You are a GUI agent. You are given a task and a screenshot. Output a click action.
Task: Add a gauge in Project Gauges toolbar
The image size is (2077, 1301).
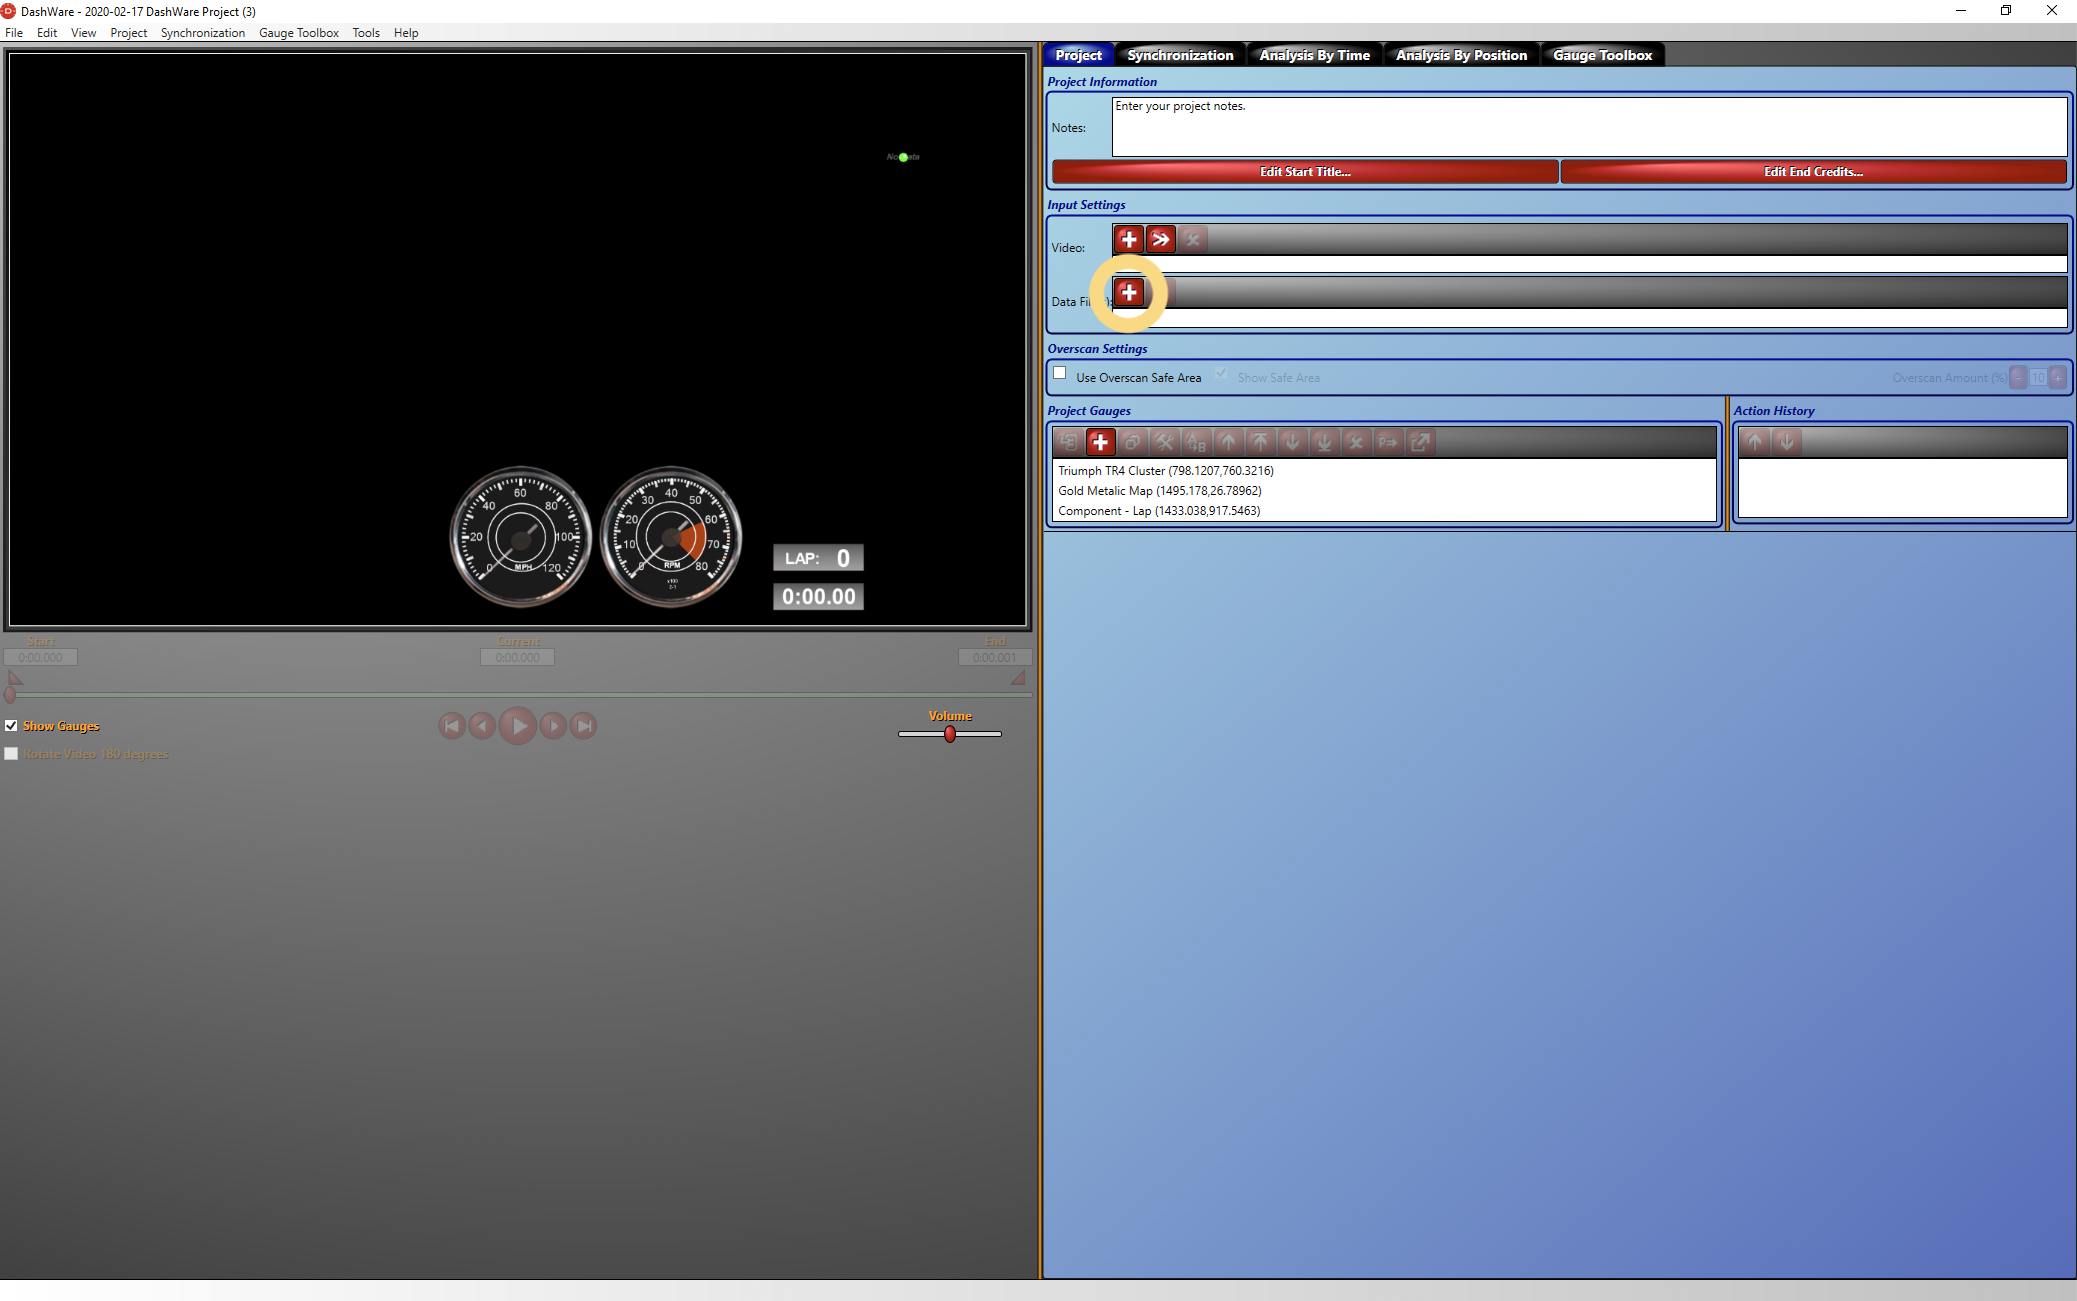[1100, 442]
